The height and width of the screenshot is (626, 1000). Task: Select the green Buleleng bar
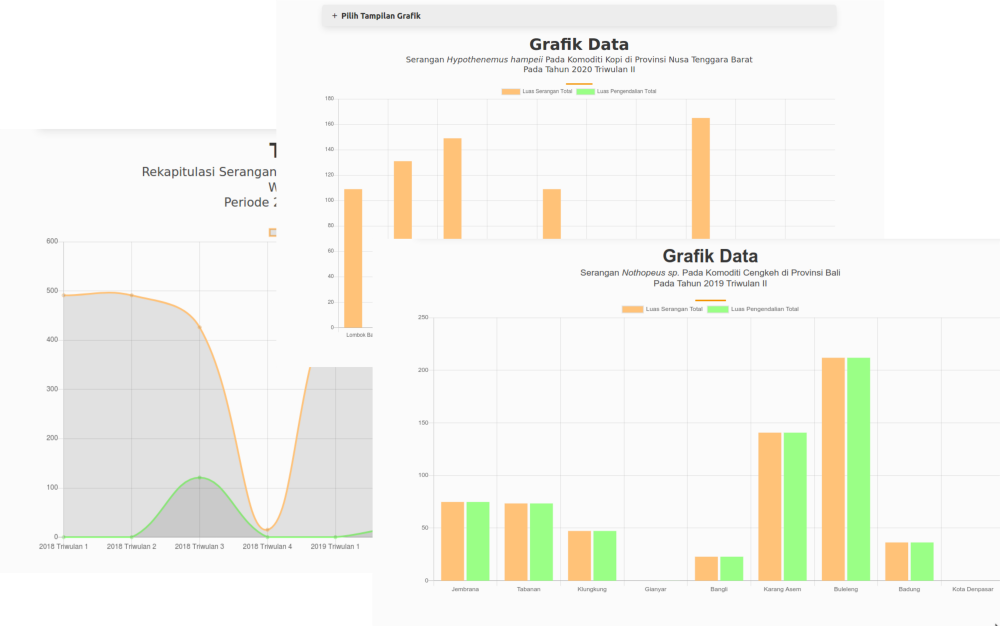pos(858,468)
